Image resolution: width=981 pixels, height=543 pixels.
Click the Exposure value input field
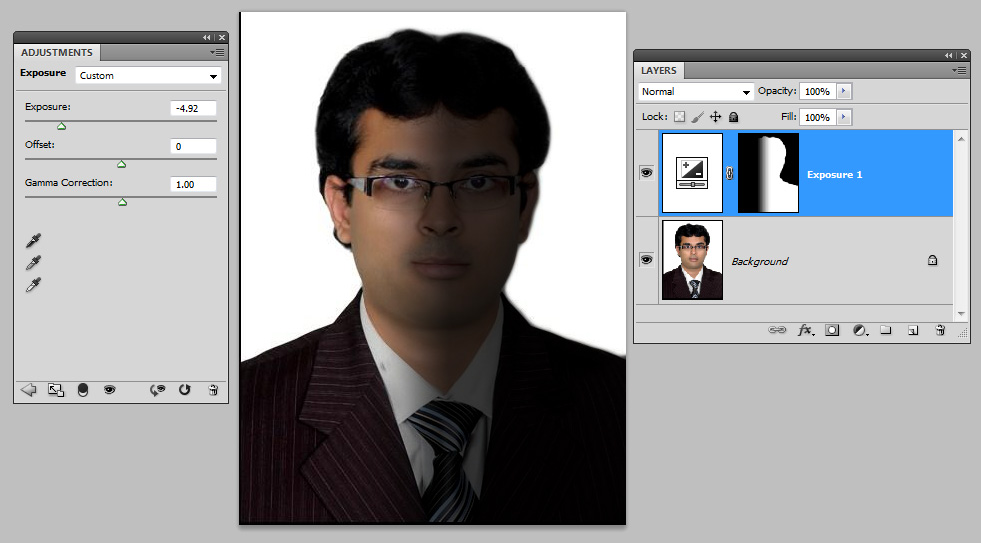(x=193, y=109)
